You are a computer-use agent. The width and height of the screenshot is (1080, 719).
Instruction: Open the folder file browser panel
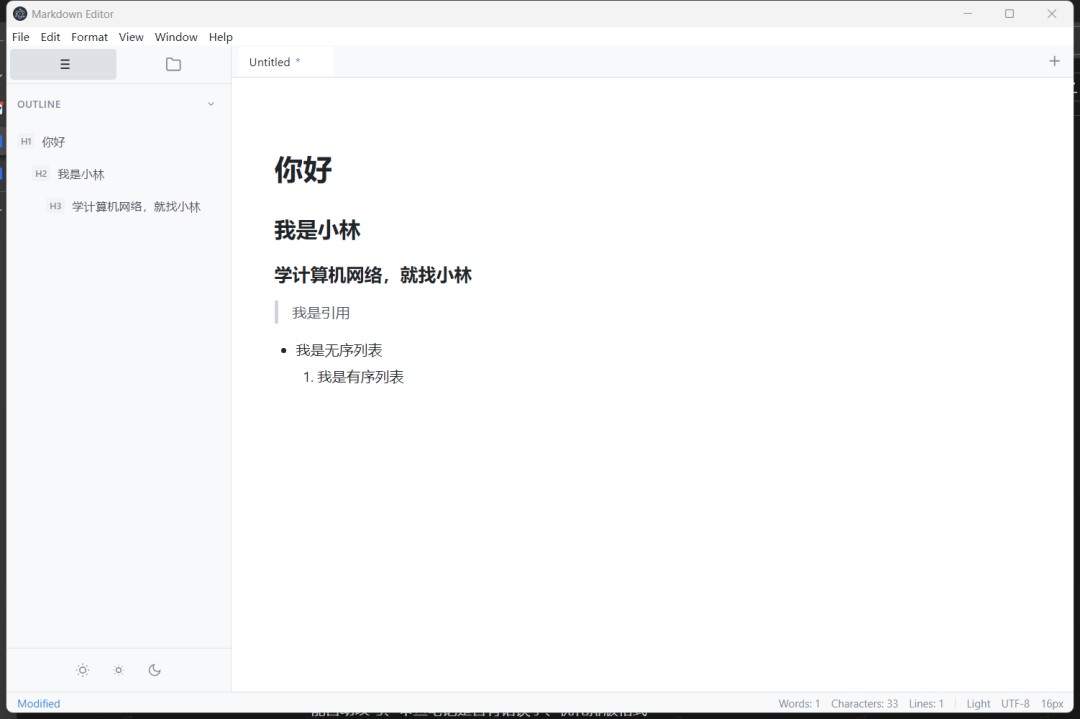pos(174,64)
